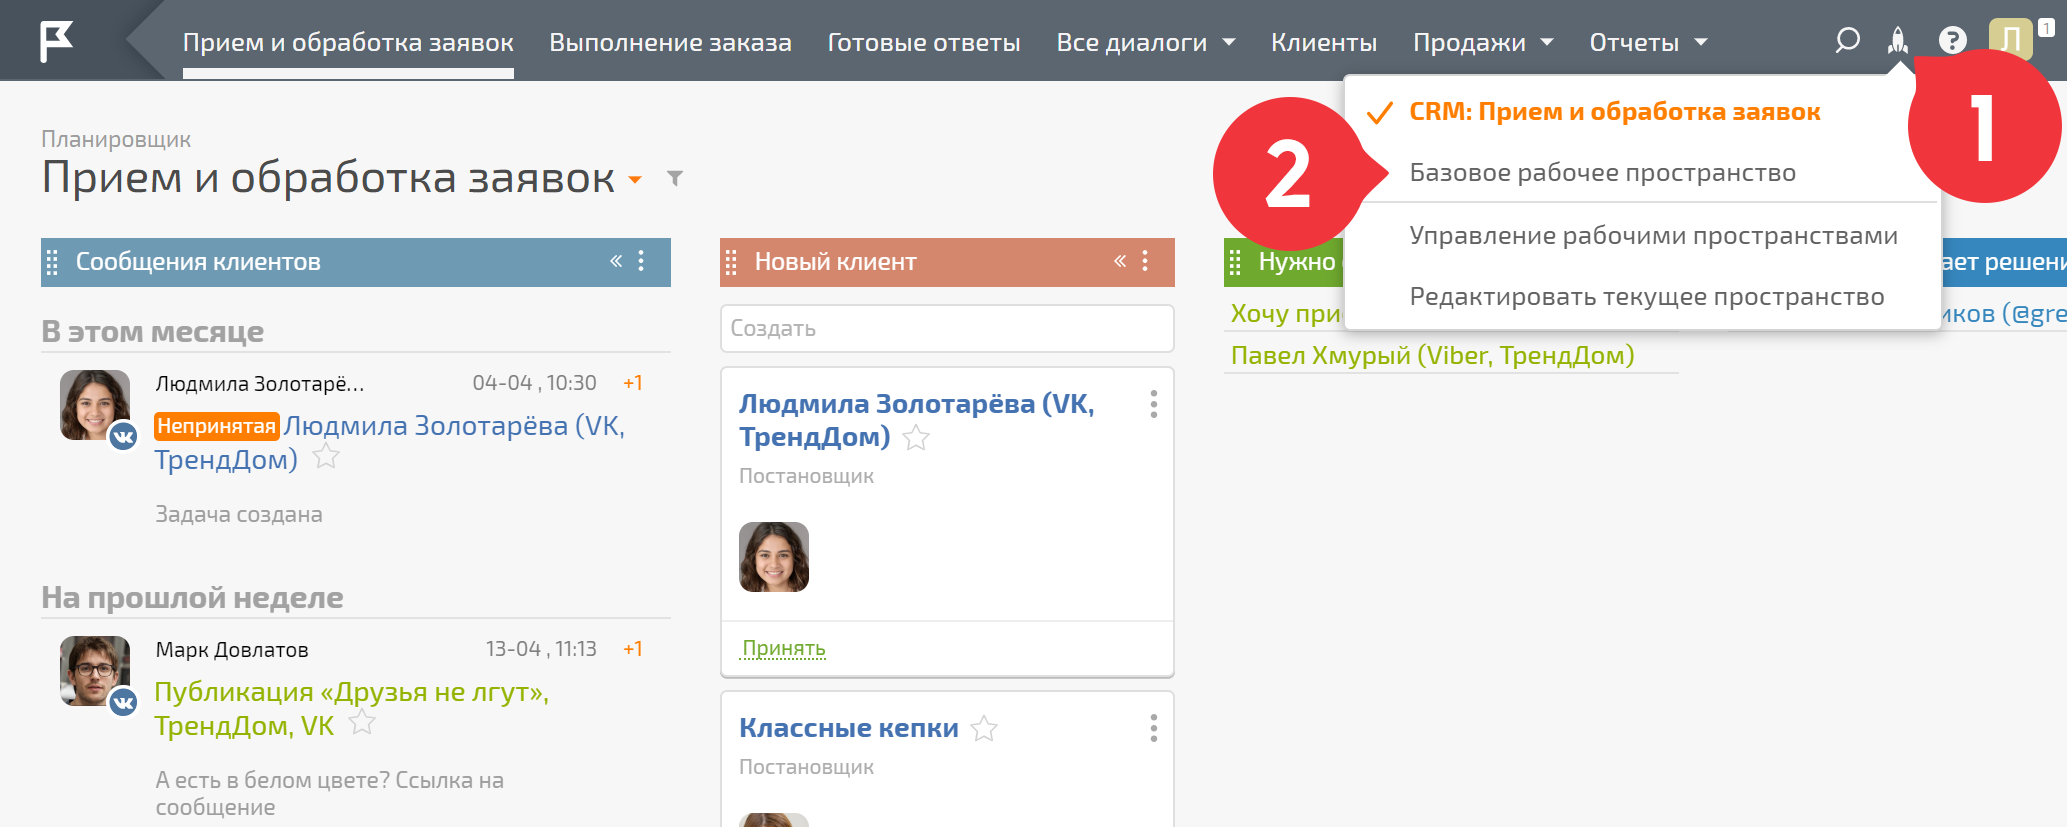This screenshot has height=827, width=2067.
Task: Open the user profile avatar "Л"
Action: (2011, 40)
